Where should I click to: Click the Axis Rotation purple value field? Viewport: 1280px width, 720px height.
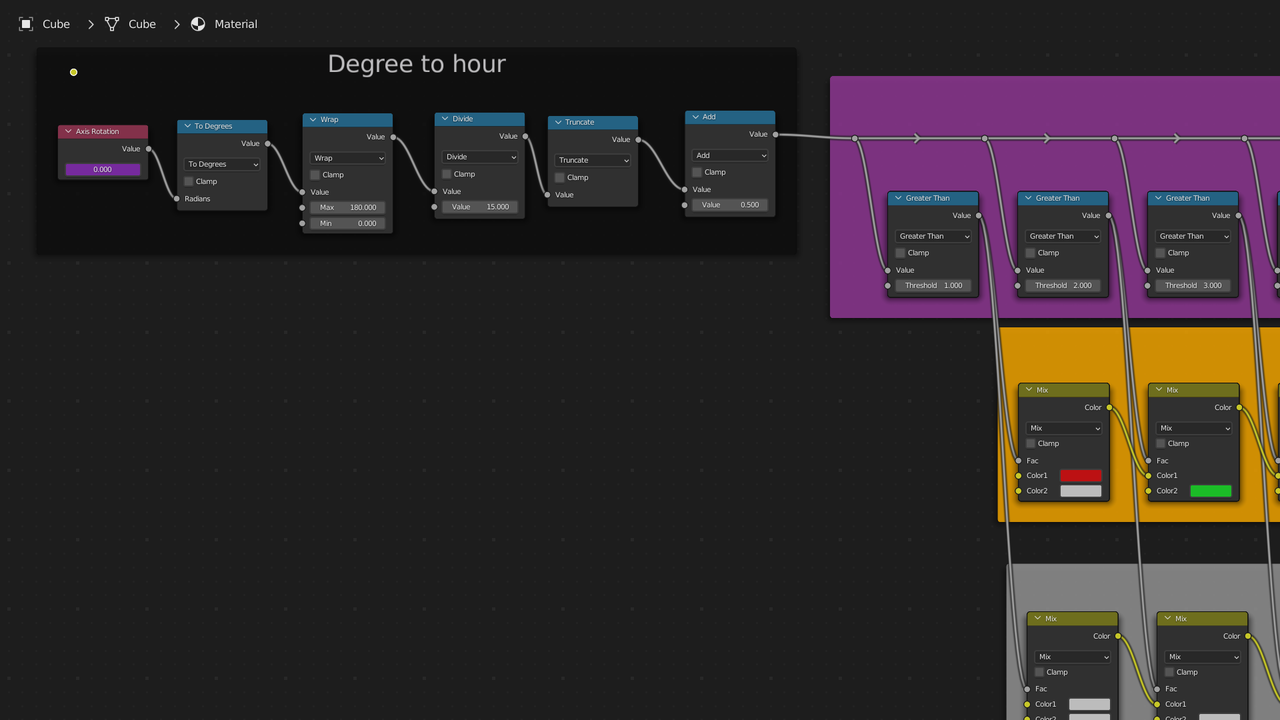coord(103,170)
